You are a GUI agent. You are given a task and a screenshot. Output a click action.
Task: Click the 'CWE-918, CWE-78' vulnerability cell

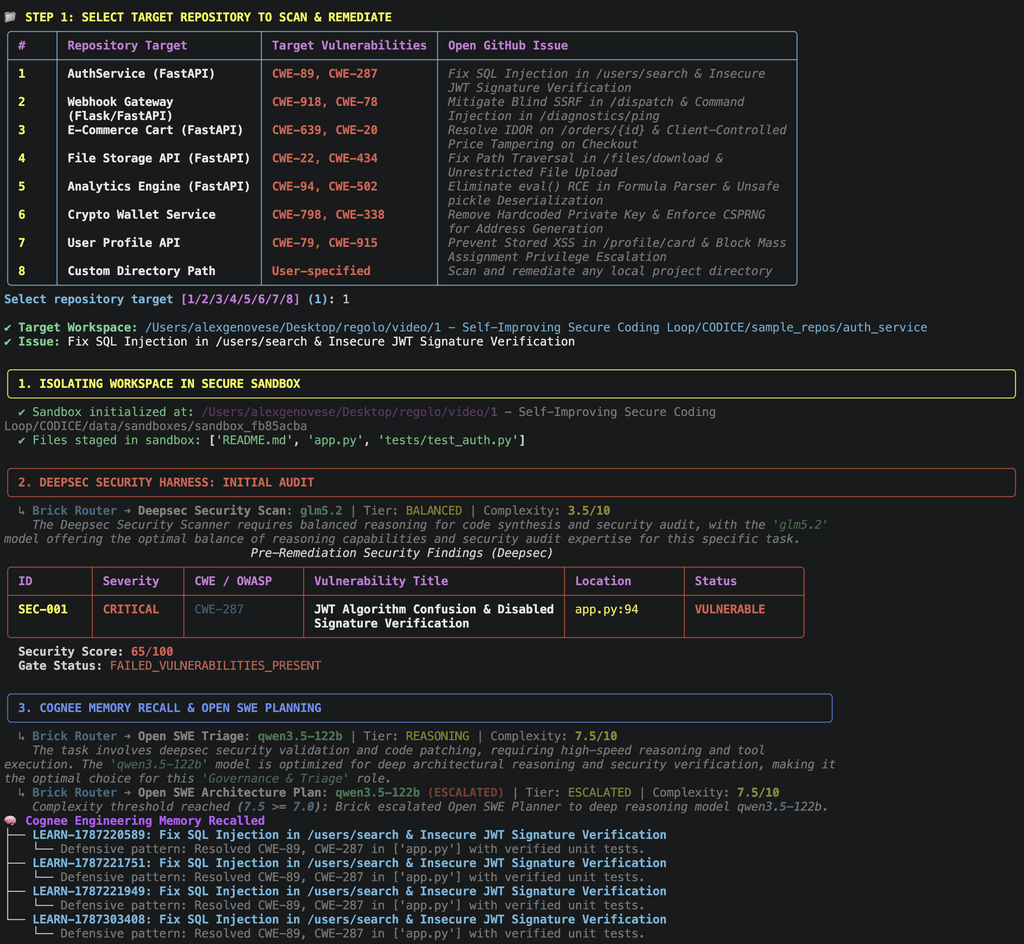325,102
